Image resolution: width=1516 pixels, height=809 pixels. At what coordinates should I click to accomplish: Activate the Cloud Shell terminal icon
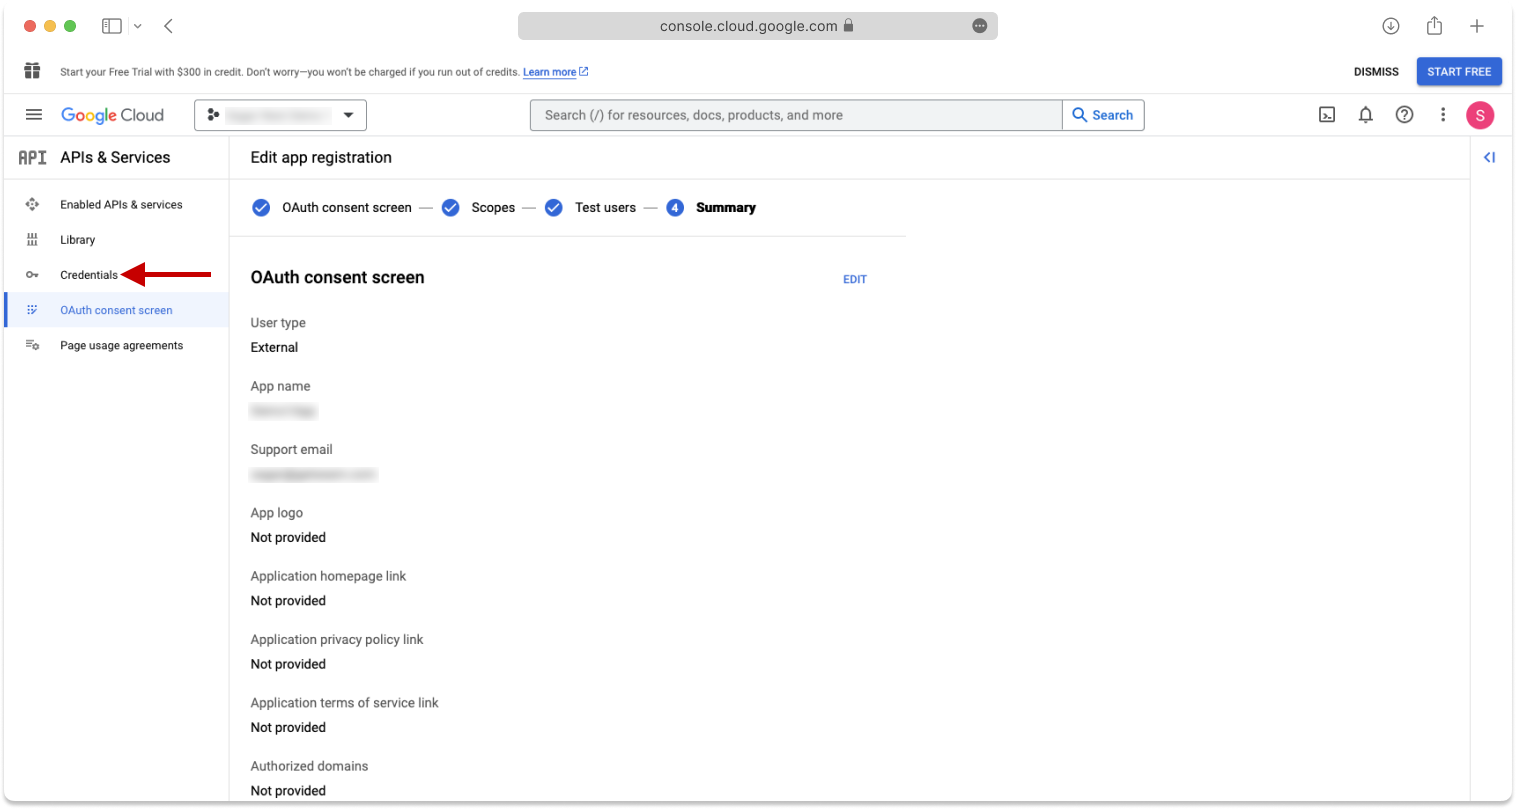(1326, 115)
